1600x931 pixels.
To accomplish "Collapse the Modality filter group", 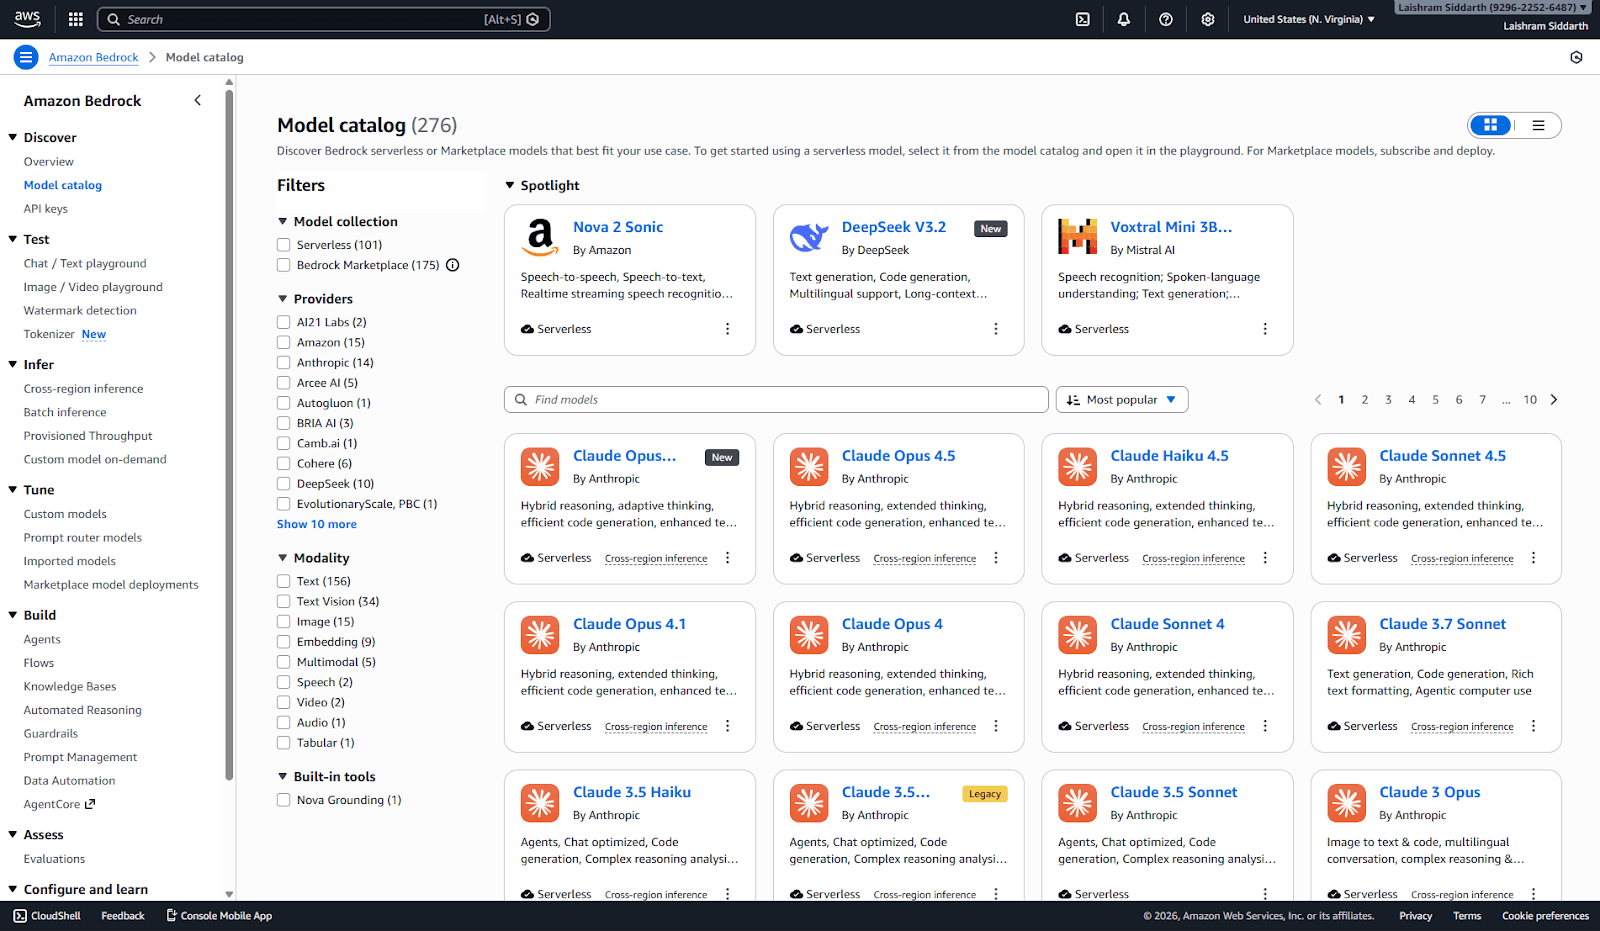I will tap(283, 557).
